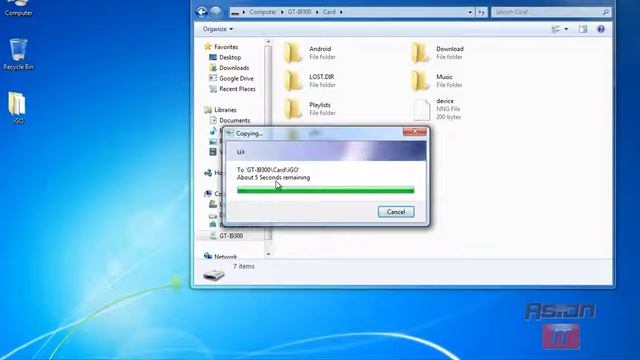Select the Android folder icon

click(x=293, y=53)
